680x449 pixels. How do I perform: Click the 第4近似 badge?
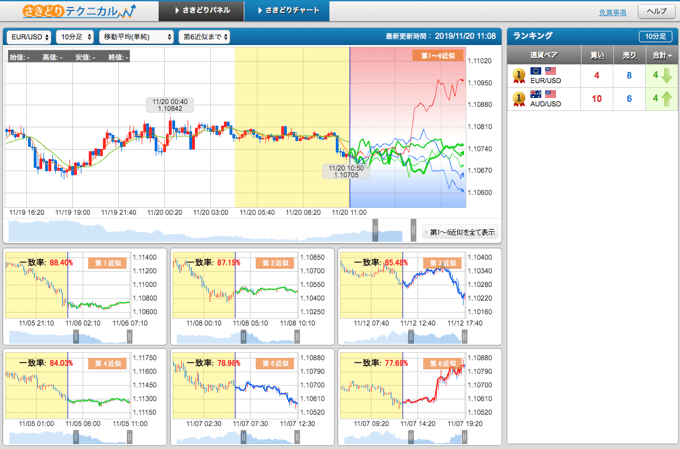[x=108, y=364]
